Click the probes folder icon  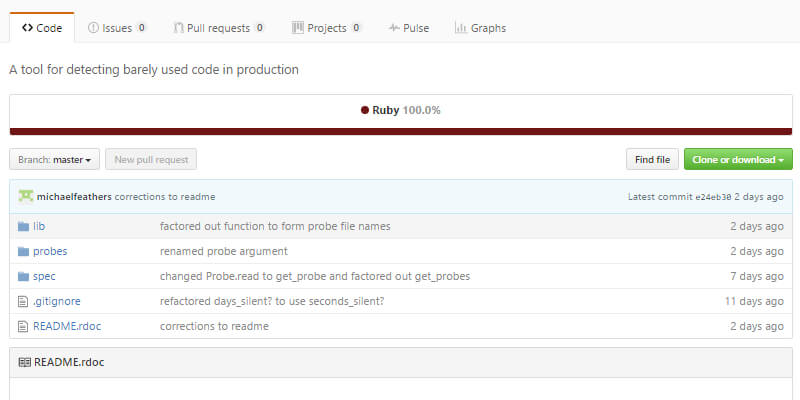coord(23,251)
